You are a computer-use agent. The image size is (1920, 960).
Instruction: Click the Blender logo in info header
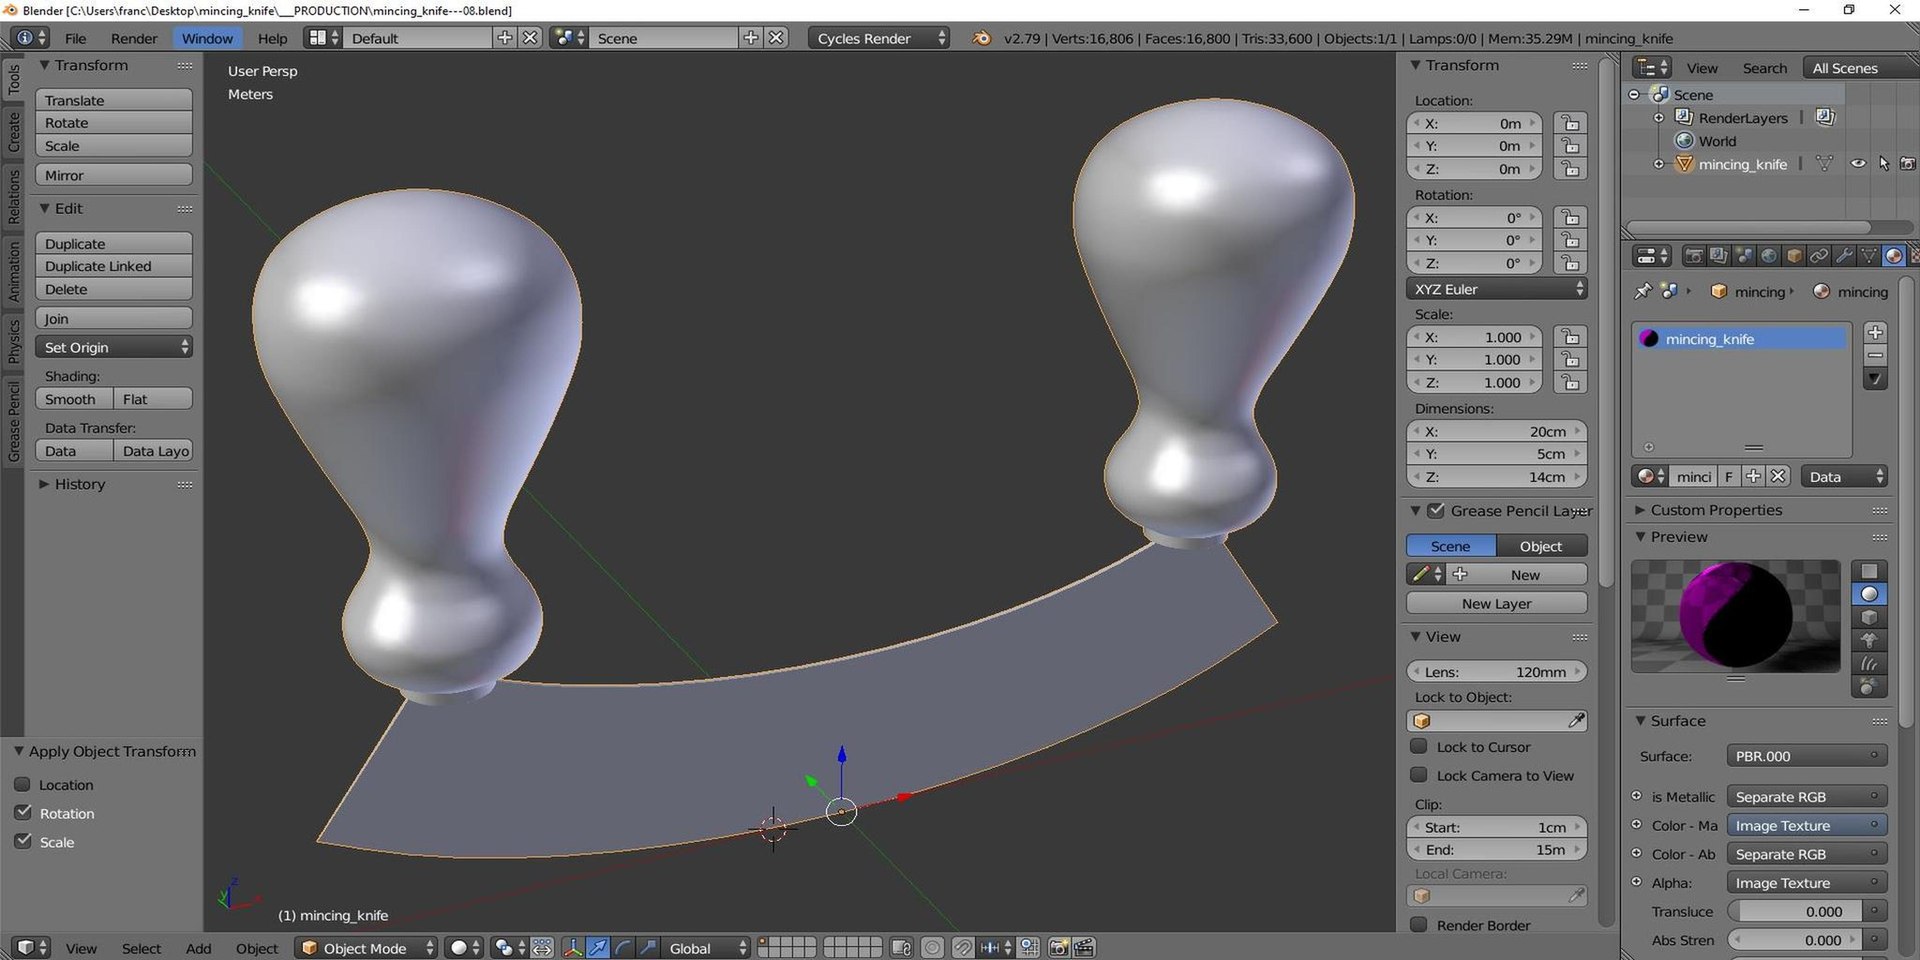tap(982, 38)
